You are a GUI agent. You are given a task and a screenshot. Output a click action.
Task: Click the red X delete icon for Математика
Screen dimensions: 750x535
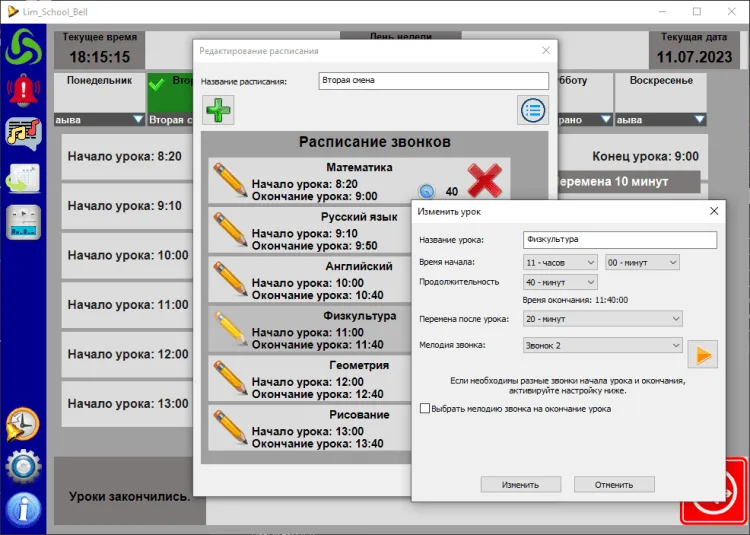tap(484, 181)
